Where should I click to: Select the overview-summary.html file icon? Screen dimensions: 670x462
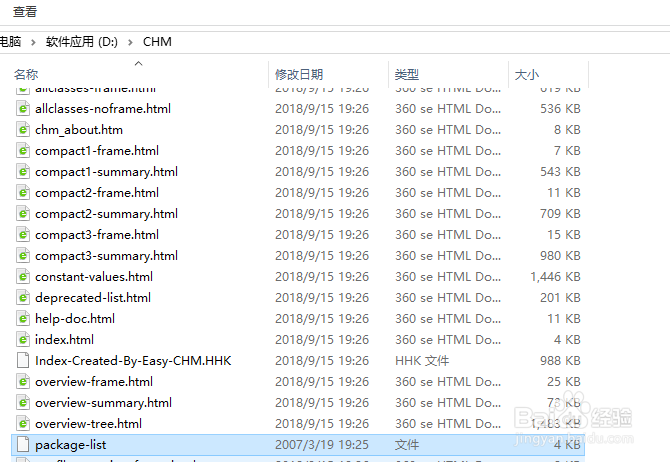(23, 403)
